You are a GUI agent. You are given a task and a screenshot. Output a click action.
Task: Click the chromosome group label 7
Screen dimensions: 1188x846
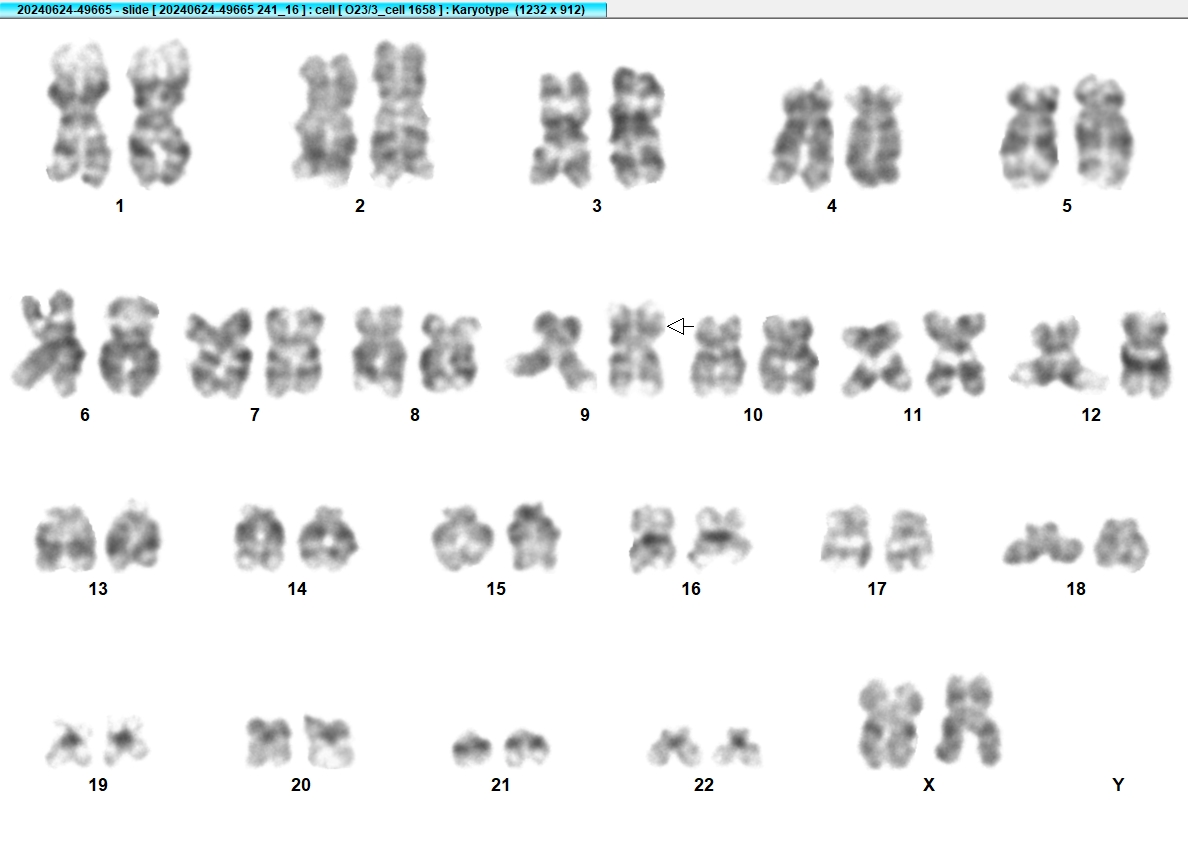tap(255, 415)
